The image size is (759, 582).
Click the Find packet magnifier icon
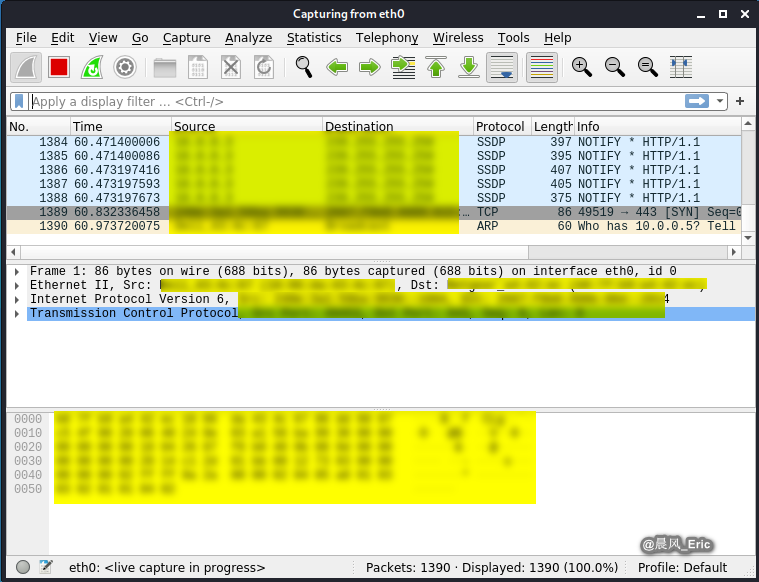click(304, 67)
